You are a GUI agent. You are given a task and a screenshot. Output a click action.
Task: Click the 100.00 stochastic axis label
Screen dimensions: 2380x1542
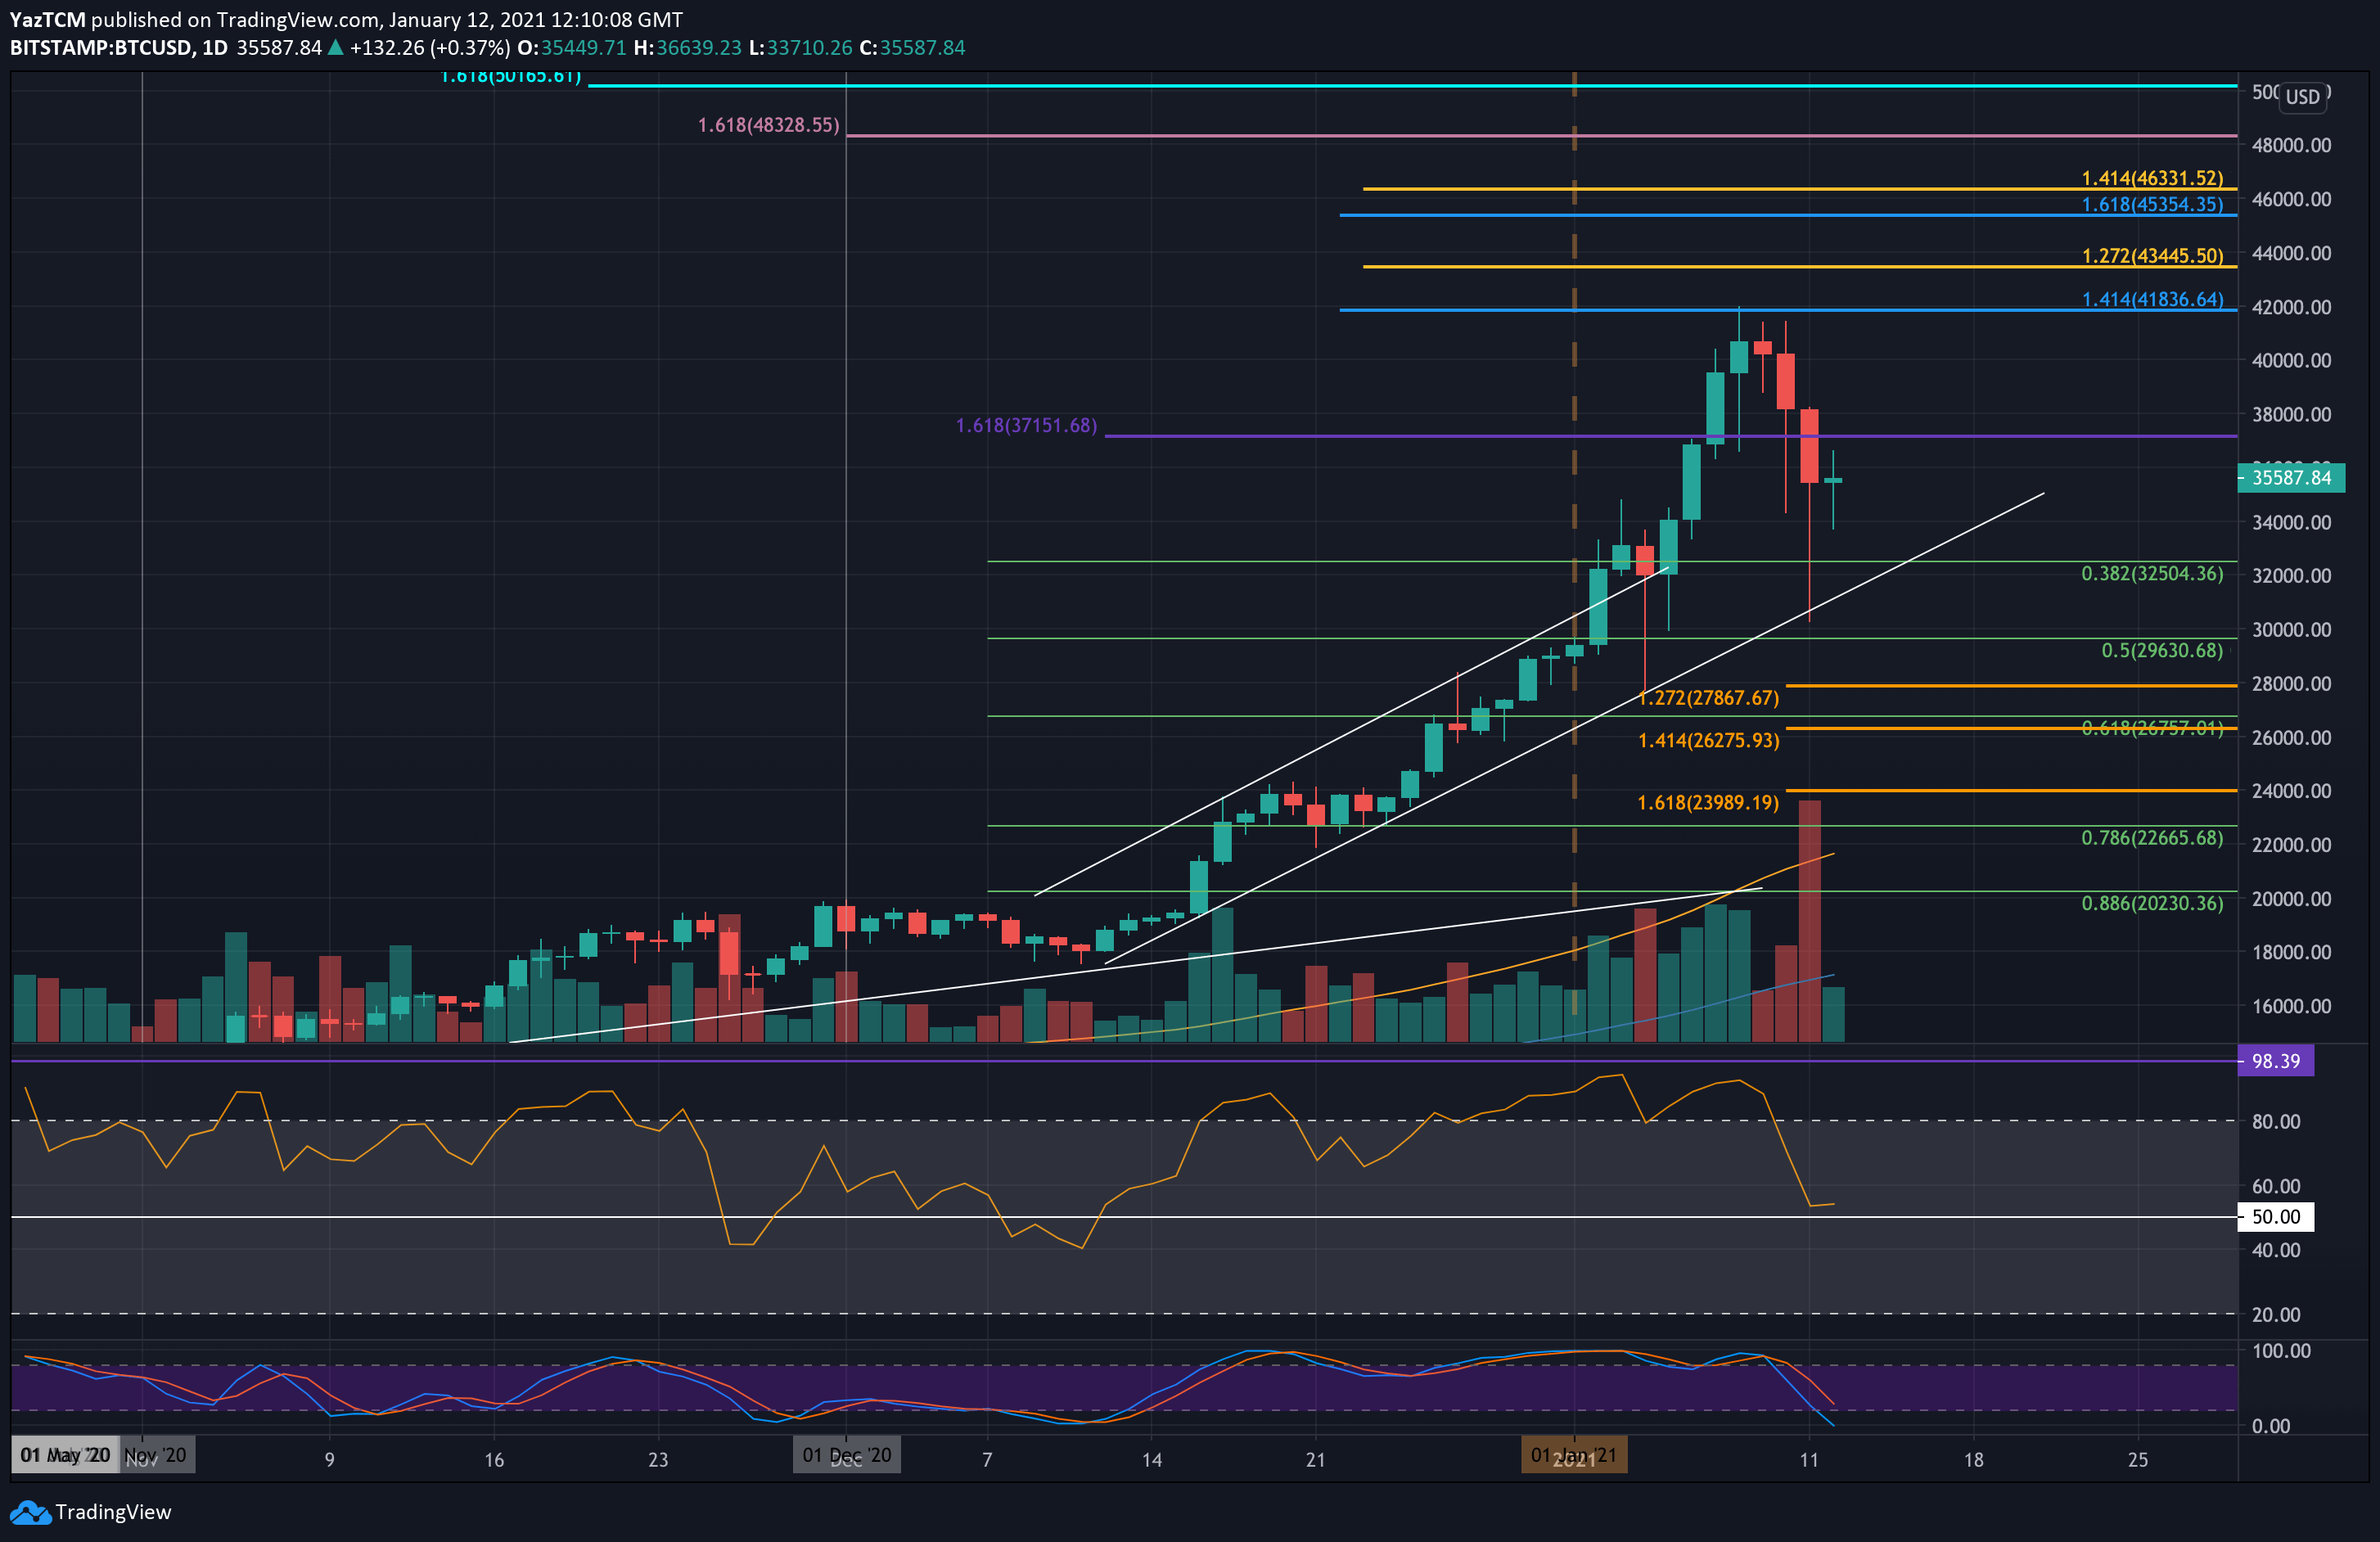pos(2281,1351)
